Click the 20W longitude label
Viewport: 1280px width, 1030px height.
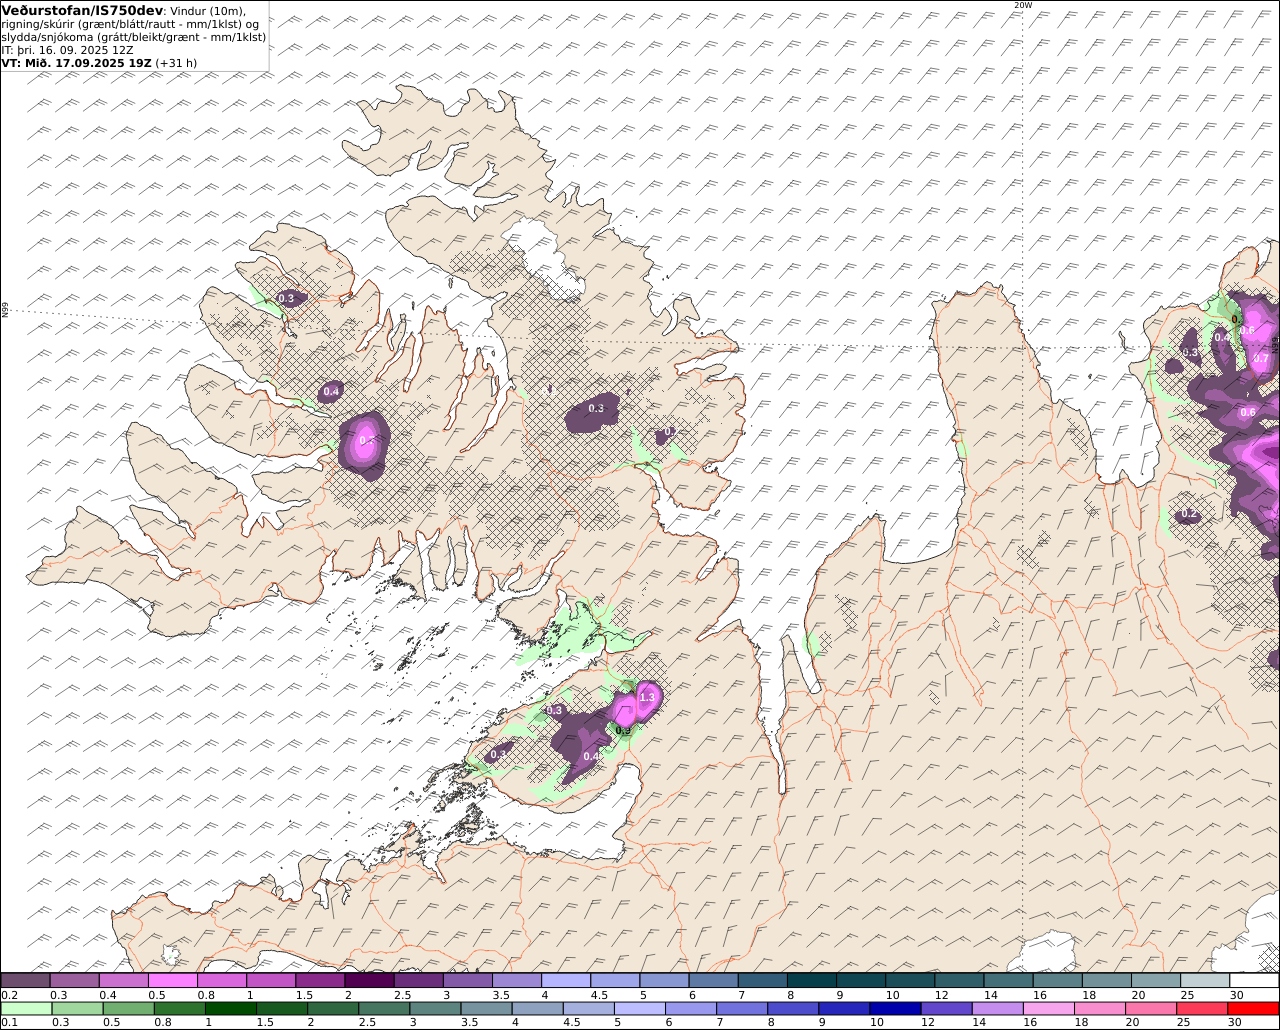[1022, 5]
